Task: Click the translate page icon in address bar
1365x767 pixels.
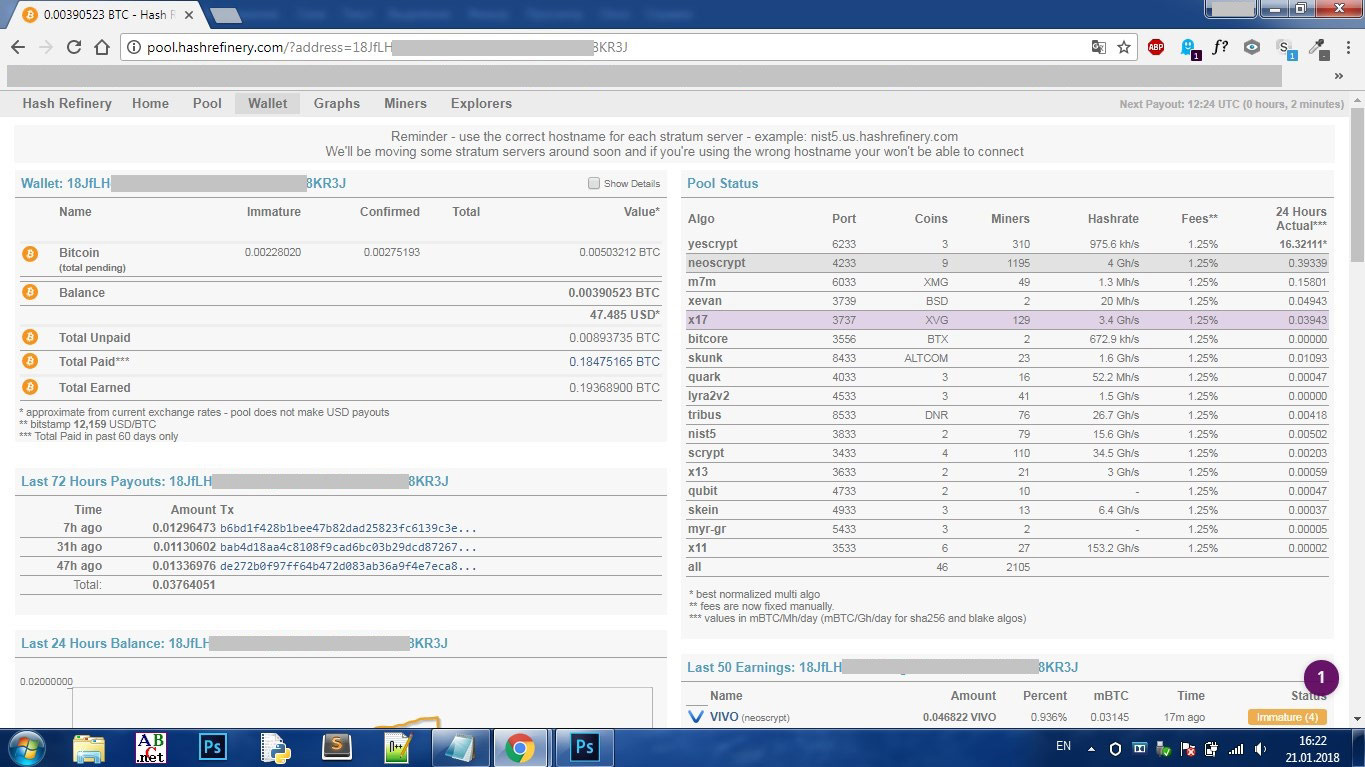Action: coord(1098,47)
